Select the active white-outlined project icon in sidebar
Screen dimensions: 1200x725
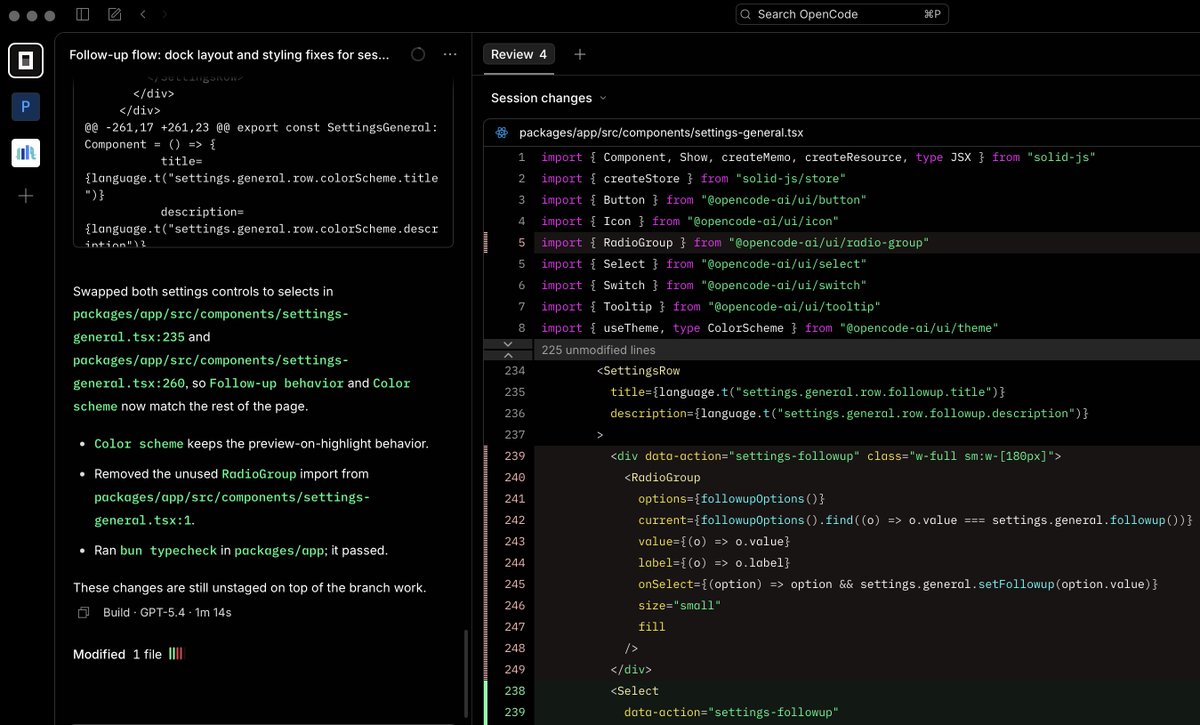click(26, 61)
